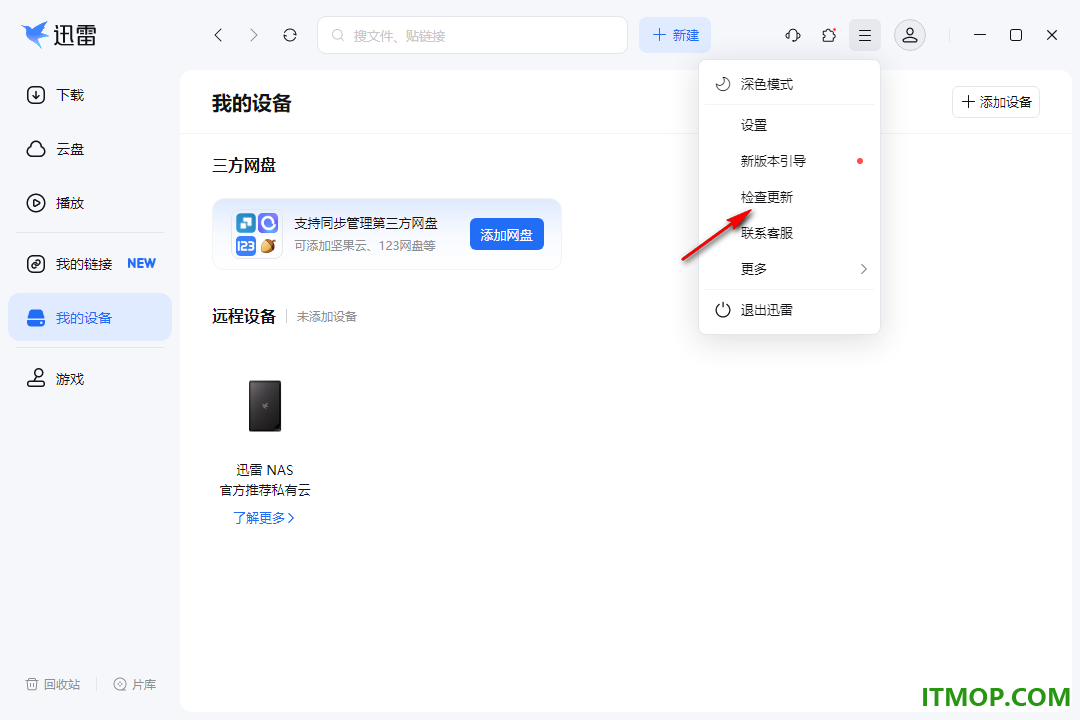The image size is (1080, 720).
Task: Open 片库 at the bottom
Action: point(135,684)
